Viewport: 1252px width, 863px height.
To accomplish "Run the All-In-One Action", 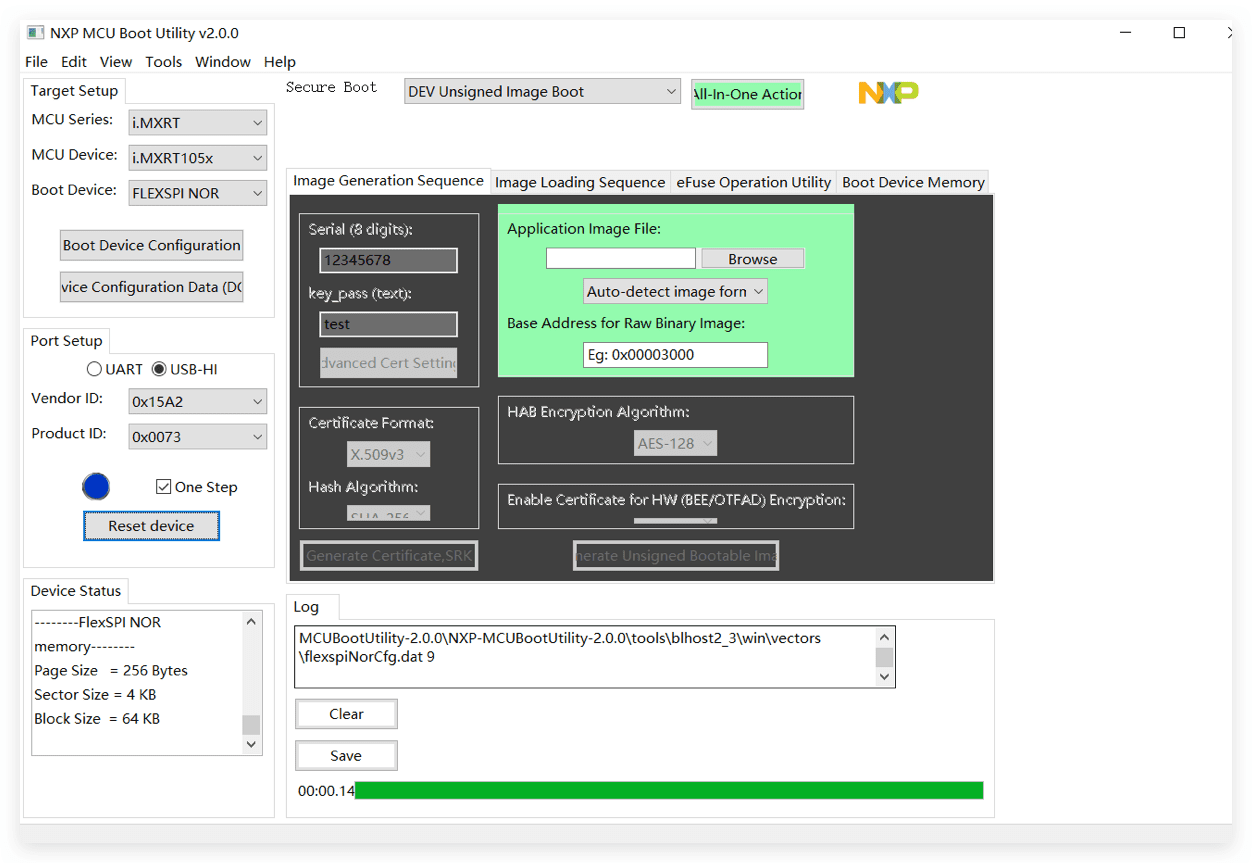I will tap(747, 94).
